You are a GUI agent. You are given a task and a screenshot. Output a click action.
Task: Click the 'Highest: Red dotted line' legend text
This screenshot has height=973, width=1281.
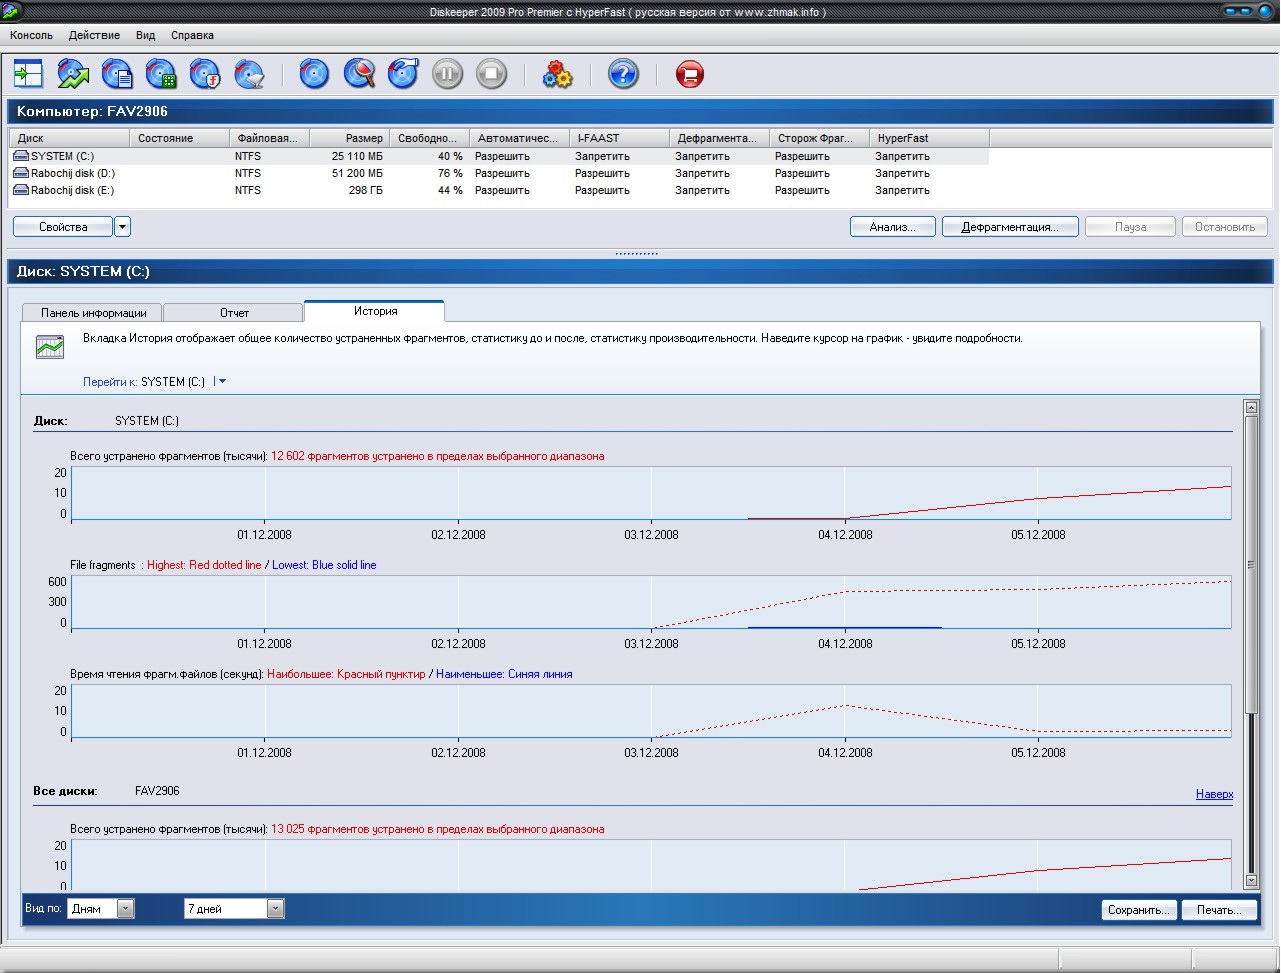click(204, 565)
